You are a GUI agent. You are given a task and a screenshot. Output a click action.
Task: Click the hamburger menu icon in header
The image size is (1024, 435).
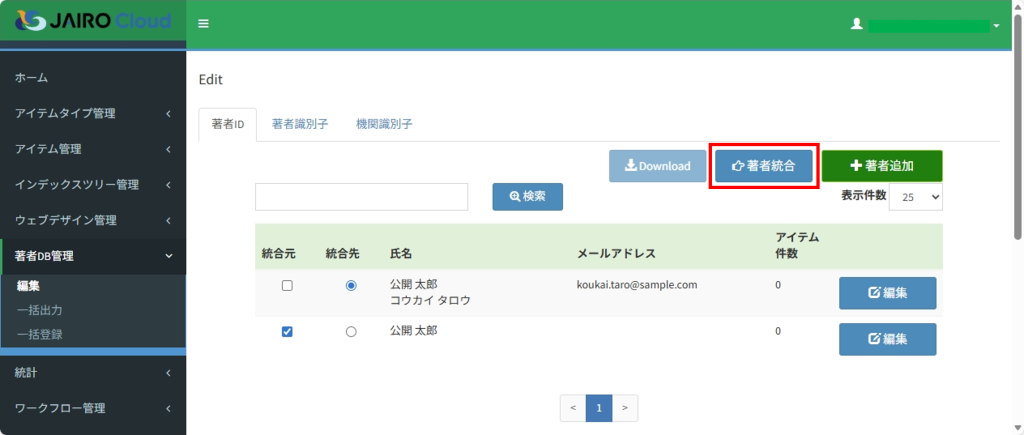coord(203,24)
